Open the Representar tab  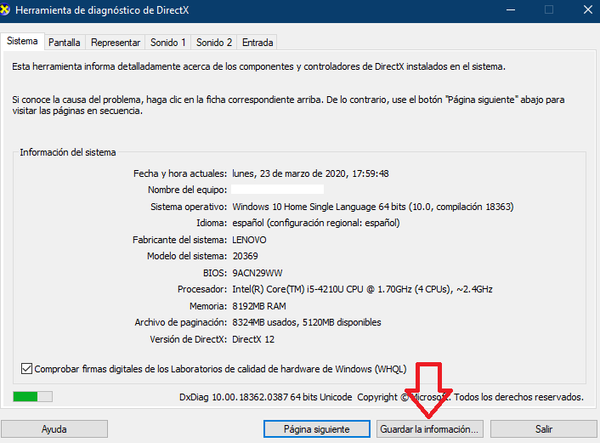point(116,42)
